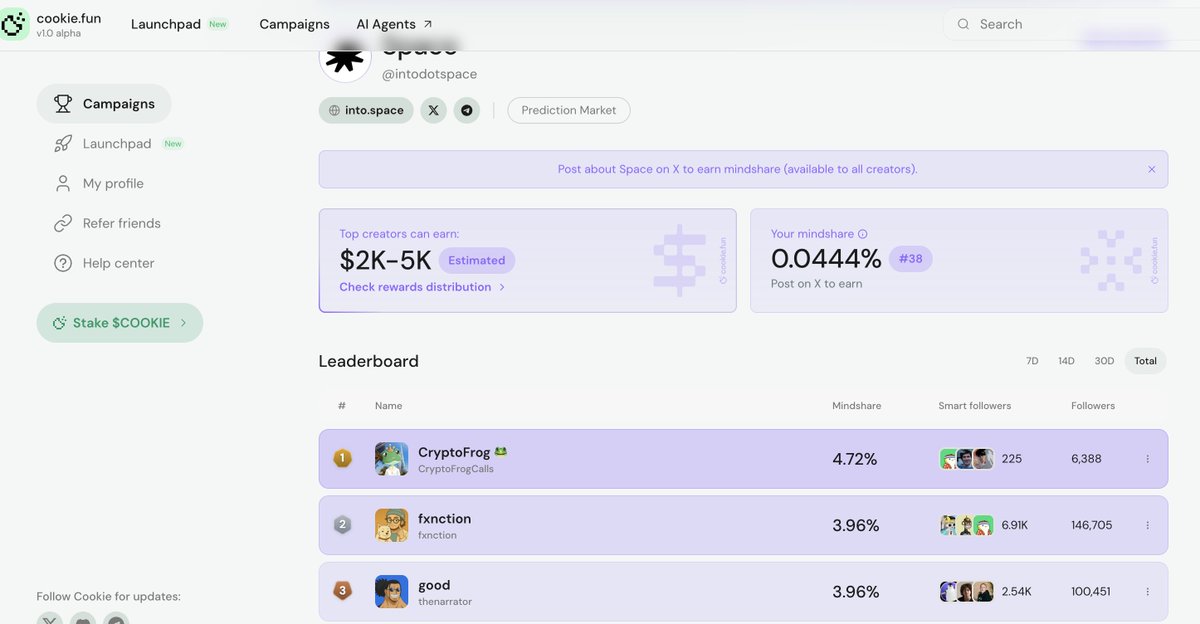1200x624 pixels.
Task: Click the mindshare info icon
Action: tap(863, 234)
